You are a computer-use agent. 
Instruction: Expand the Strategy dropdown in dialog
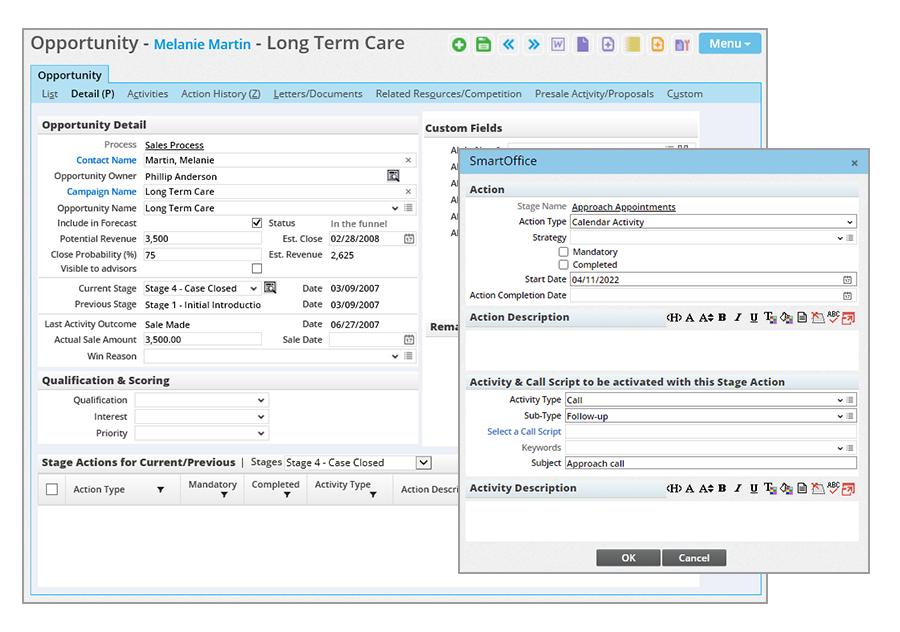click(840, 238)
